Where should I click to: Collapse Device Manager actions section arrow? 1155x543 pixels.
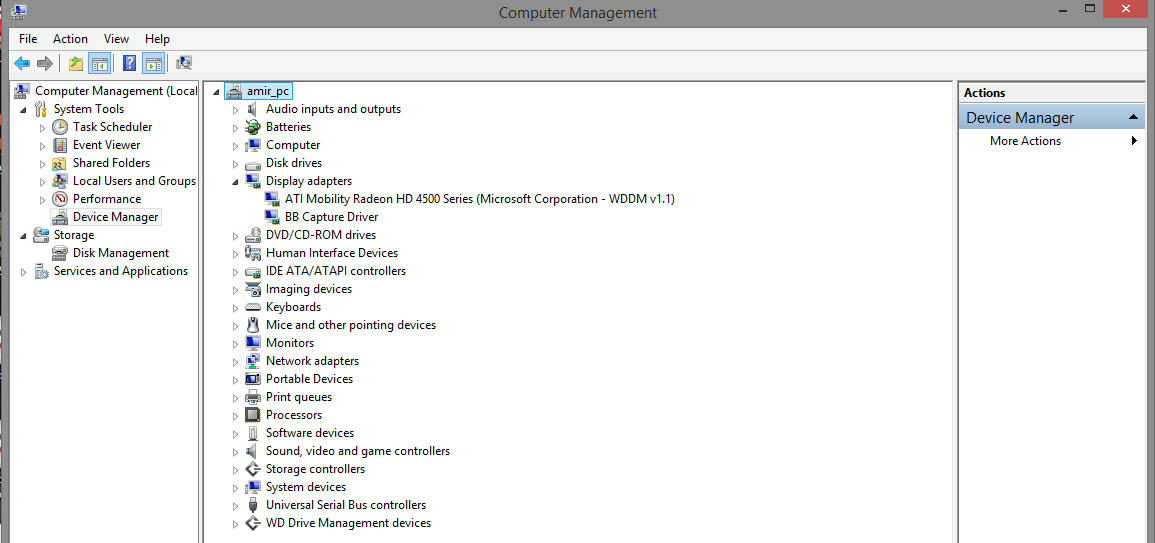1133,118
